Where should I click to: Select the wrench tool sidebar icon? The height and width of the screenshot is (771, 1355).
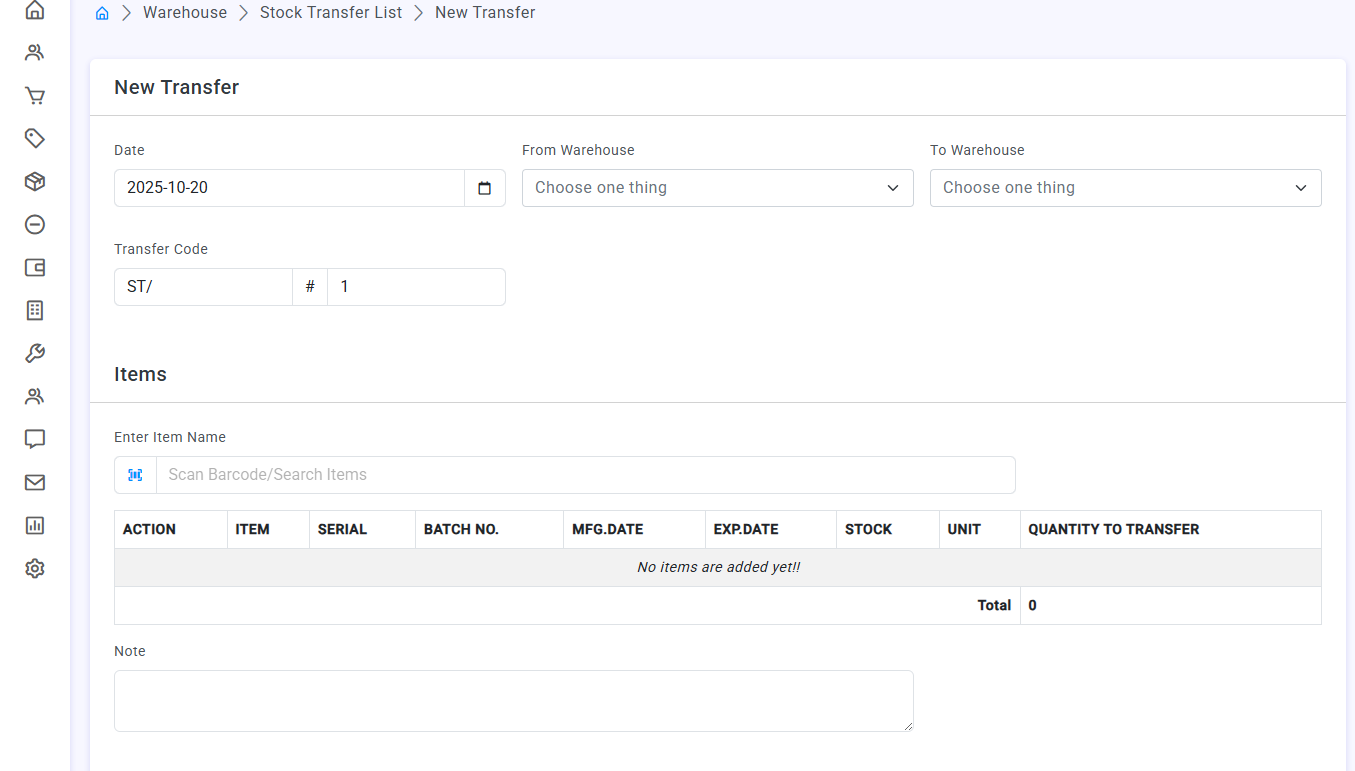tap(35, 353)
